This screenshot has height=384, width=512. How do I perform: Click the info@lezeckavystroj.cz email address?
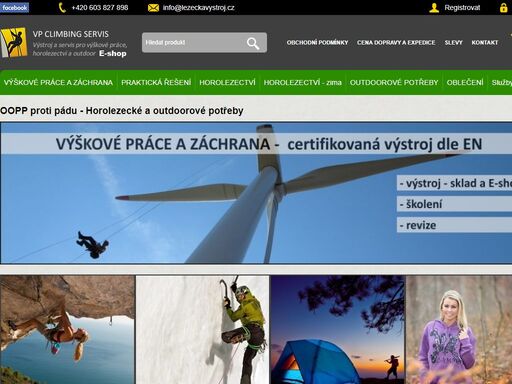pyautogui.click(x=199, y=8)
